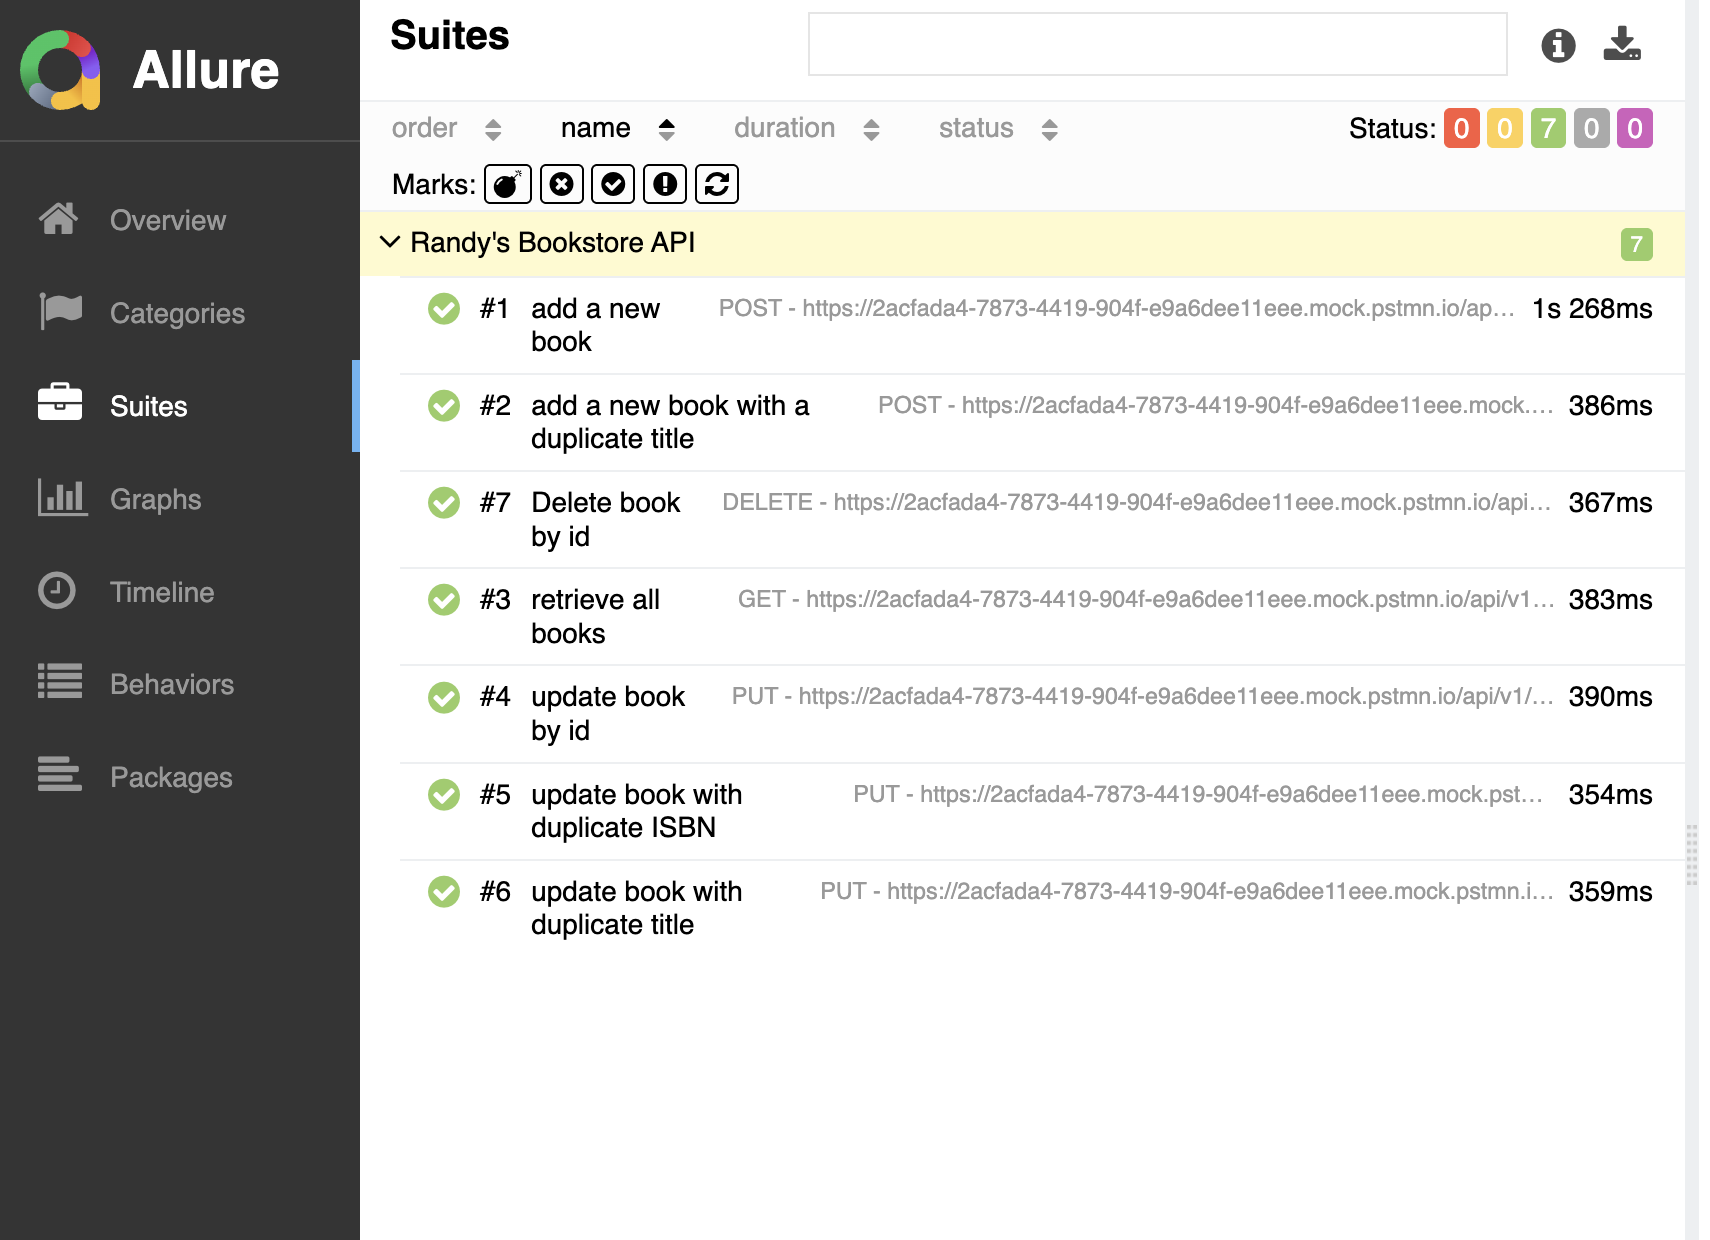
Task: Go to the Behaviors menu item
Action: click(172, 684)
